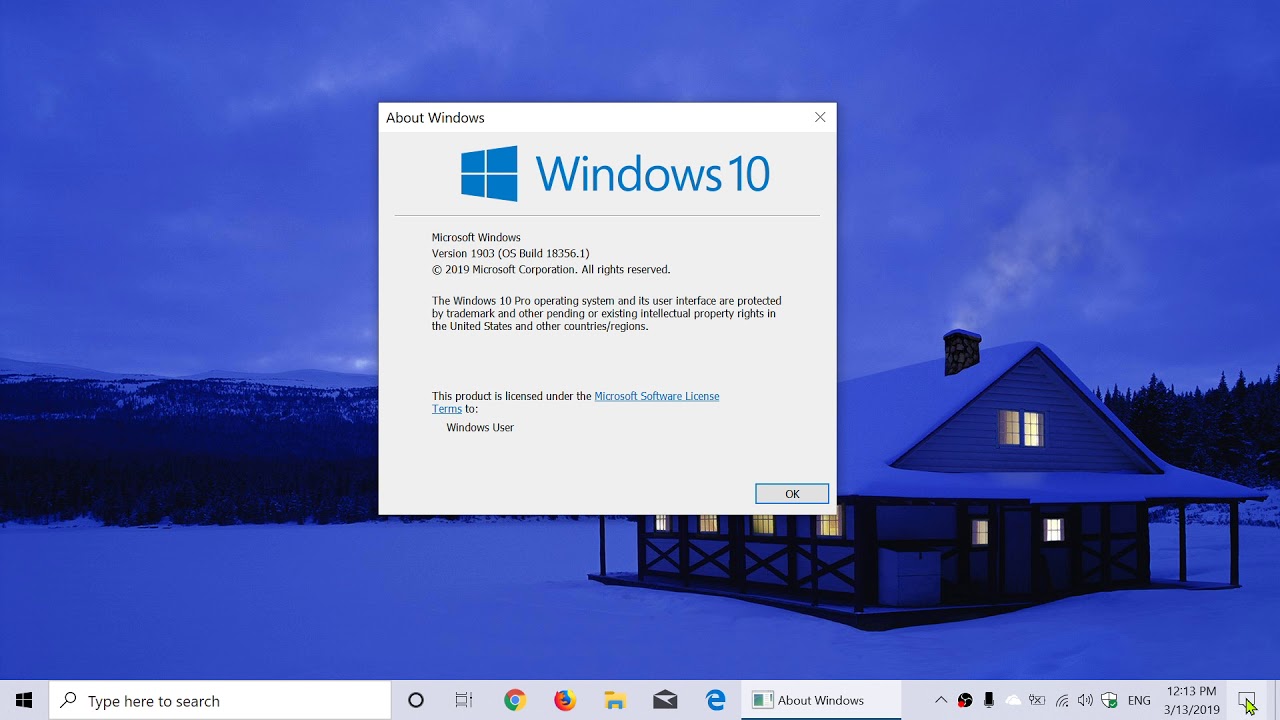Open the Action Center notification icon

1247,700
